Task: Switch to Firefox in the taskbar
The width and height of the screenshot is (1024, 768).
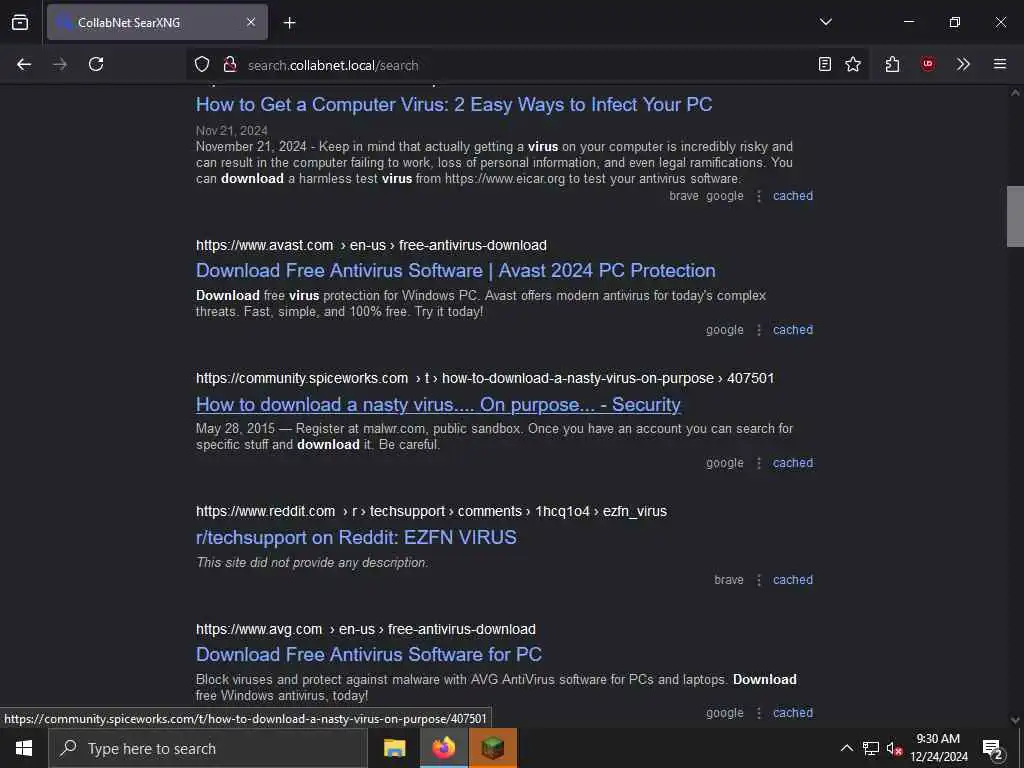Action: pos(443,748)
